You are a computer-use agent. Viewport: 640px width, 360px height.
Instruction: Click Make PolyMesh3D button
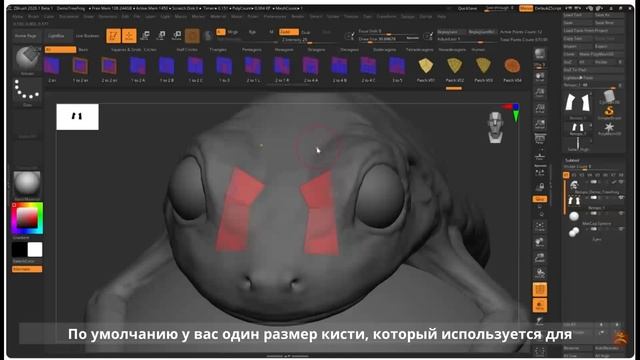coord(601,54)
